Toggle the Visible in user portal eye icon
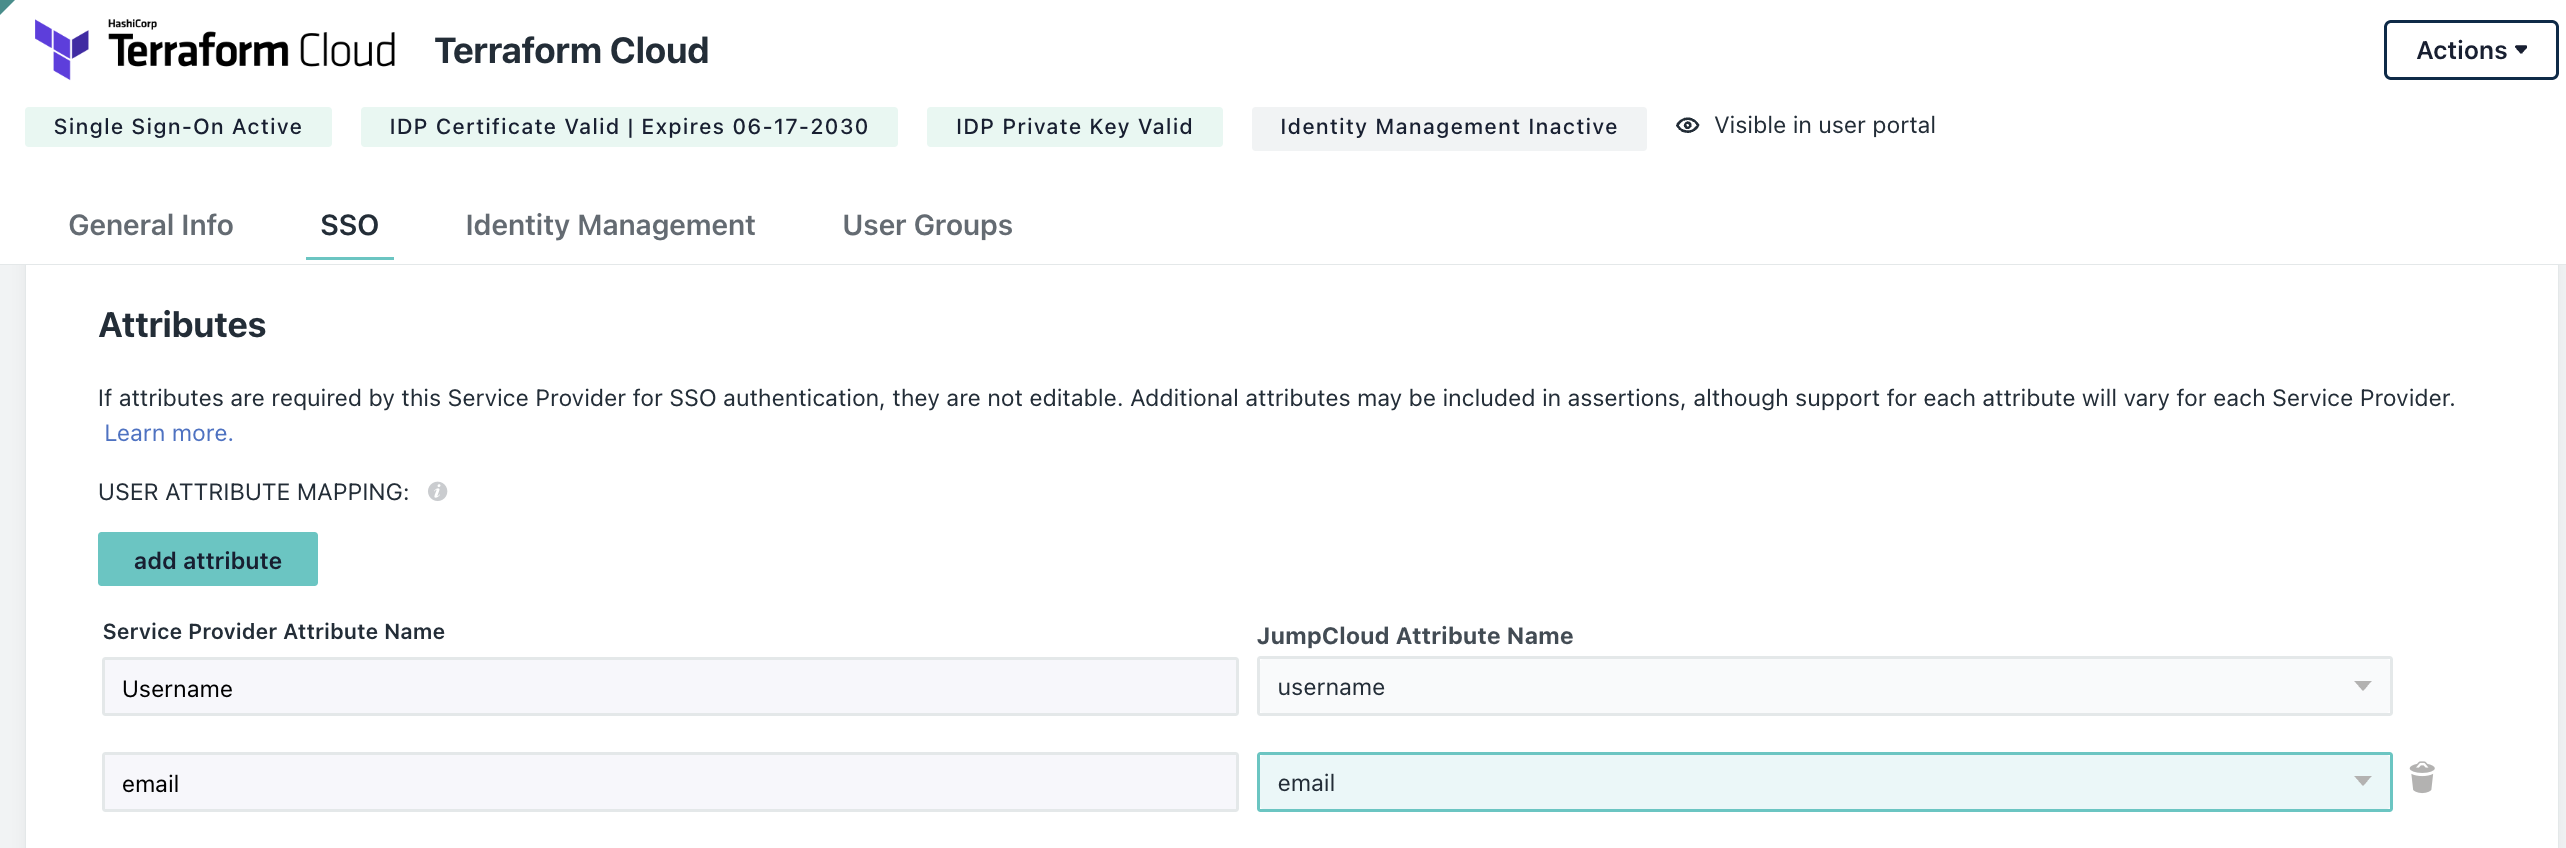 point(1687,126)
